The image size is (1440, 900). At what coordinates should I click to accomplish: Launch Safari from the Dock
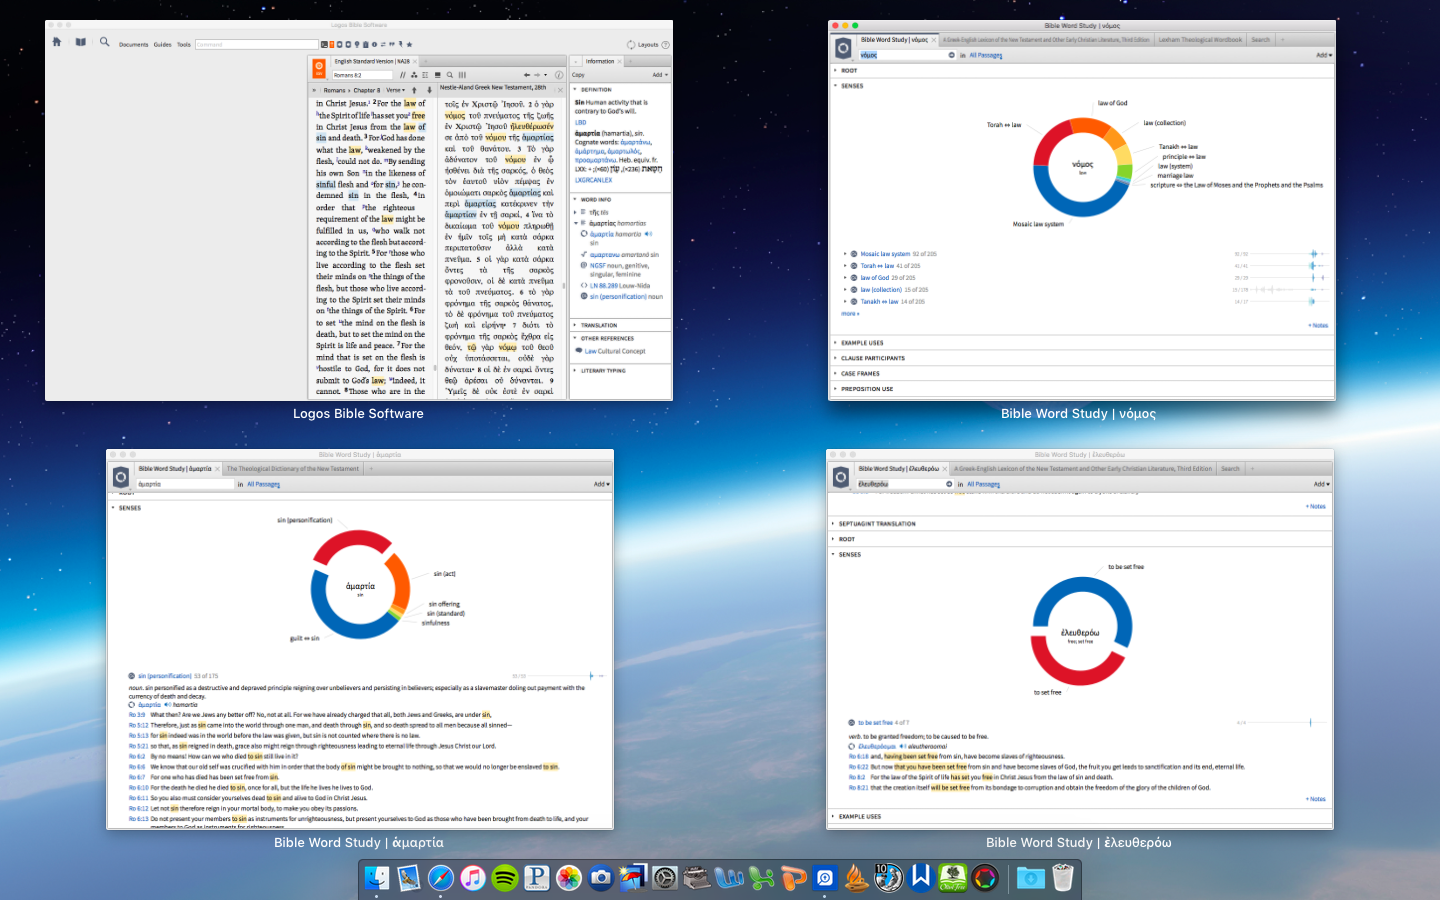441,878
